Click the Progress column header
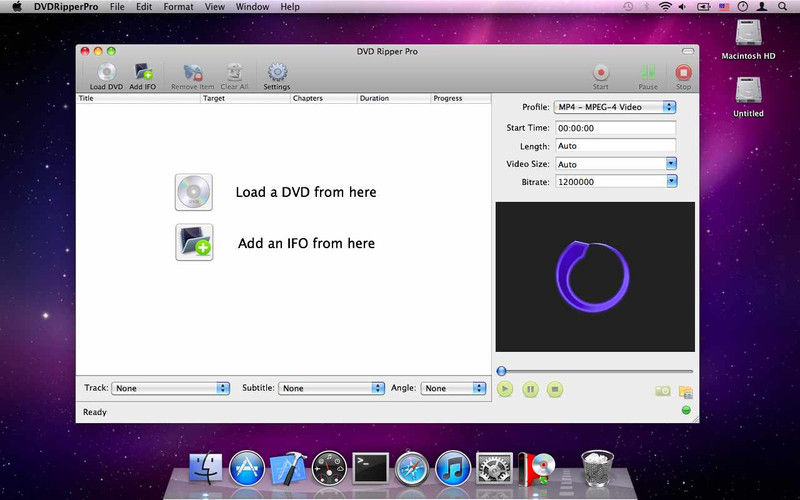Image resolution: width=800 pixels, height=500 pixels. (461, 98)
